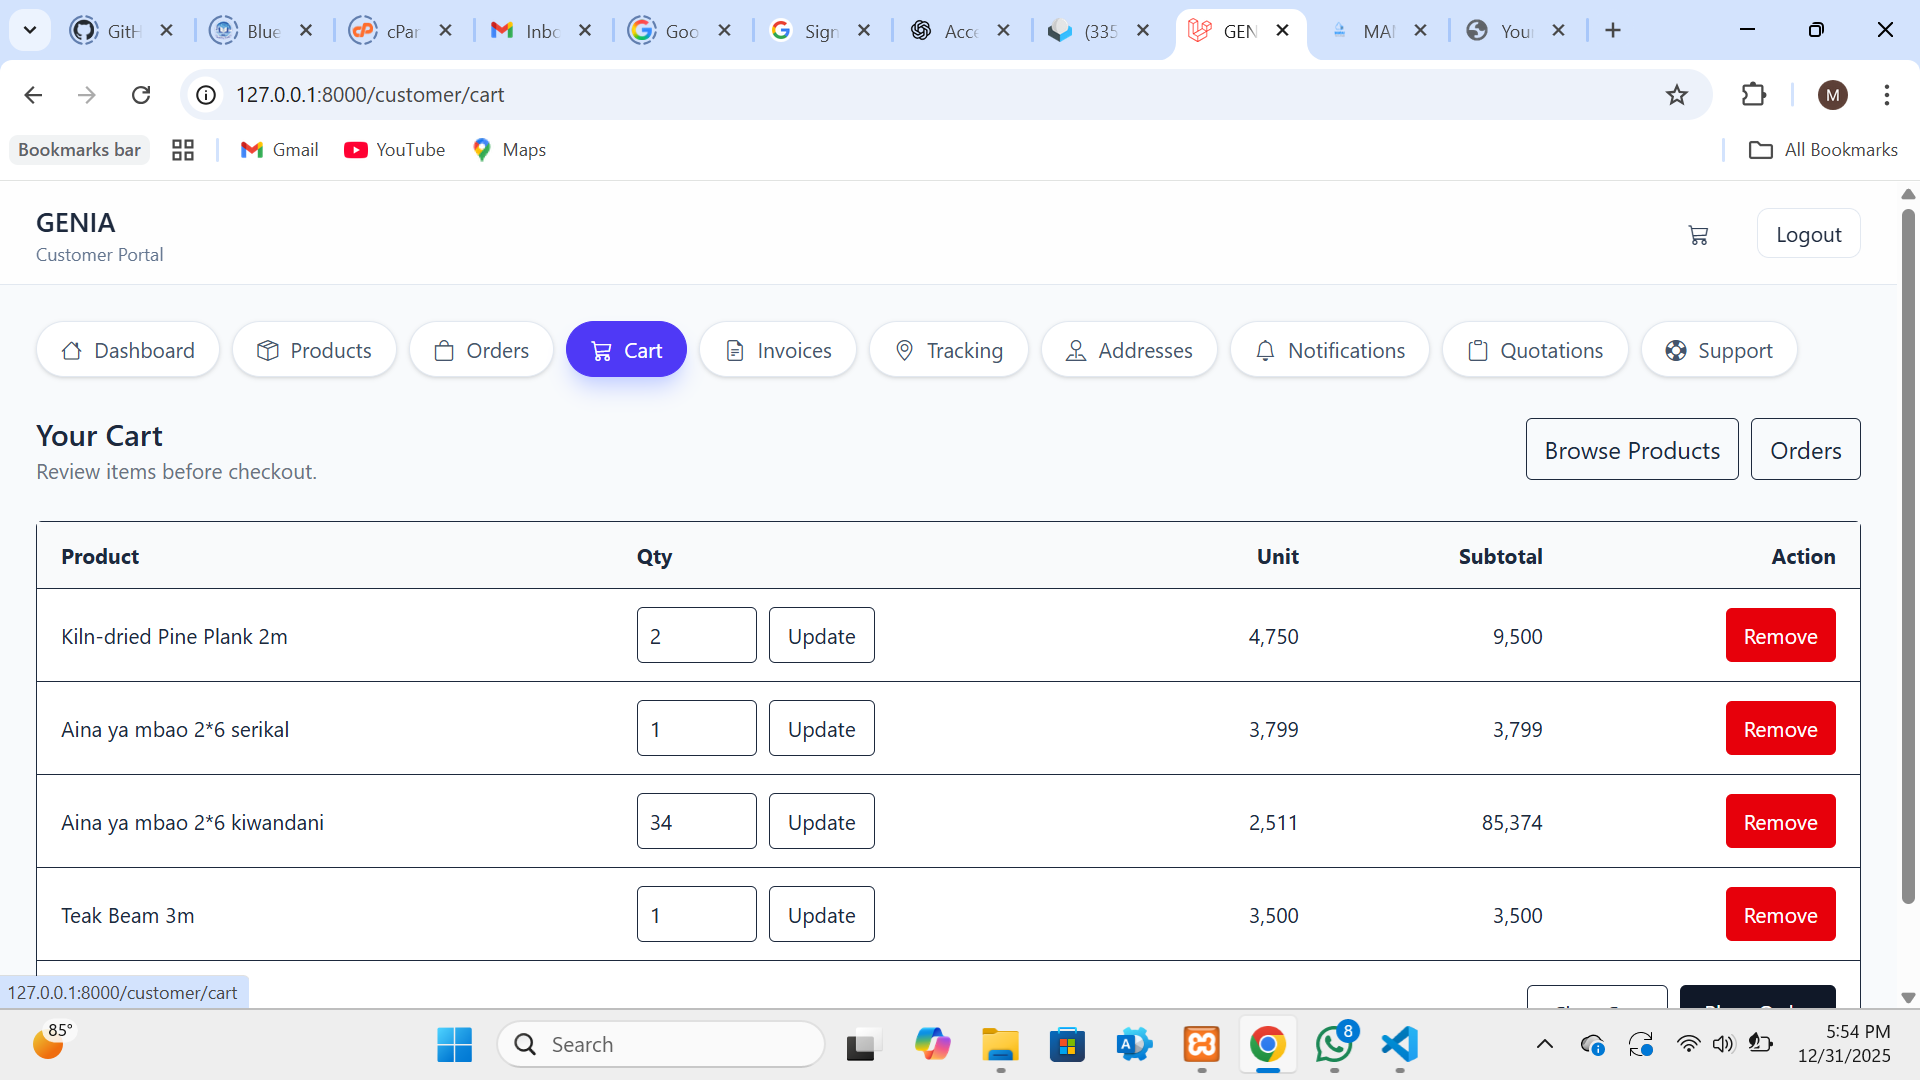Screen dimensions: 1920x1080
Task: Open Gmail from the bookmarks bar
Action: [x=279, y=149]
